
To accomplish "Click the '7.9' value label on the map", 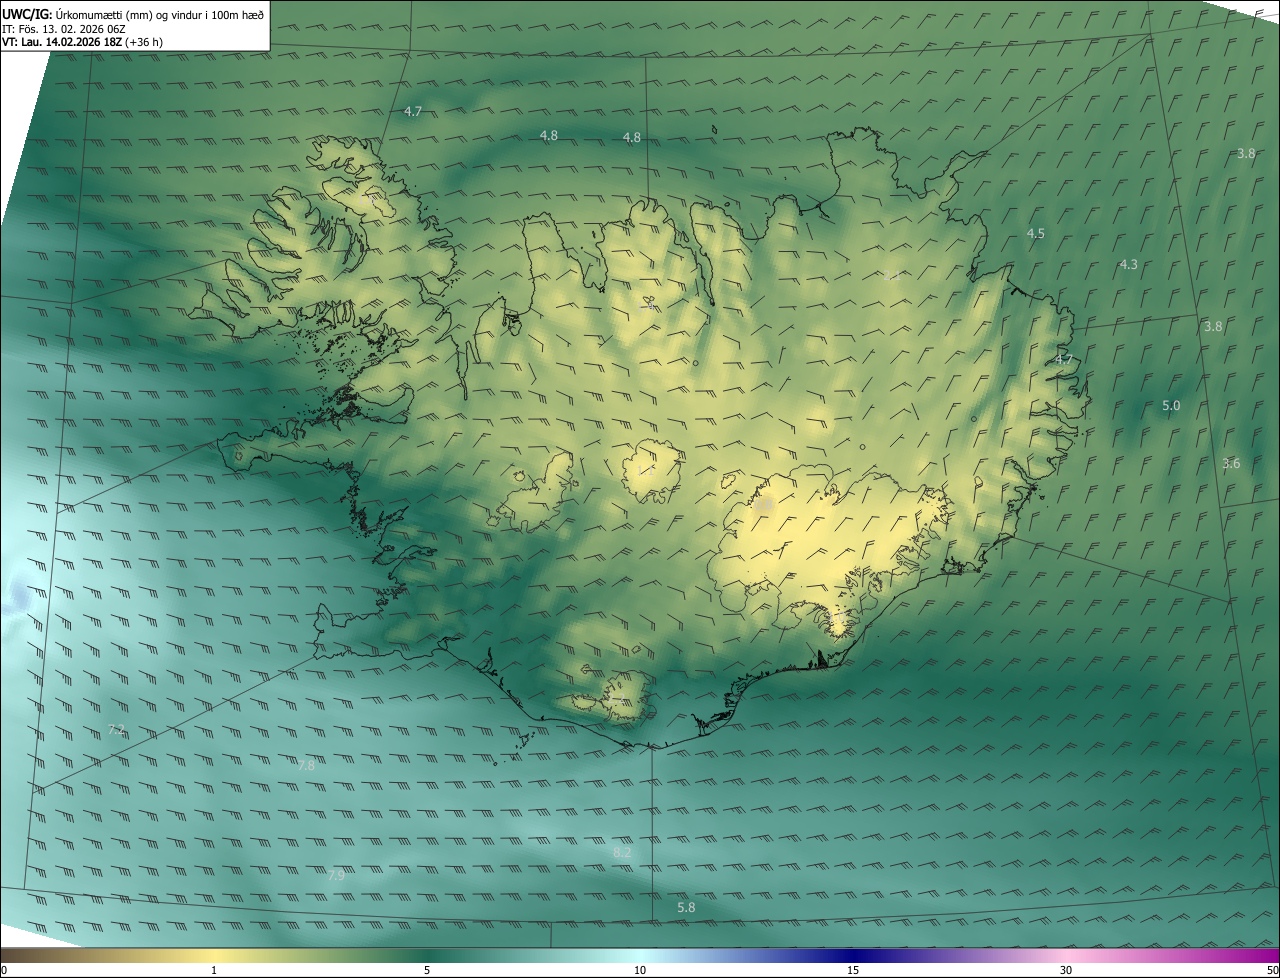I will point(336,875).
